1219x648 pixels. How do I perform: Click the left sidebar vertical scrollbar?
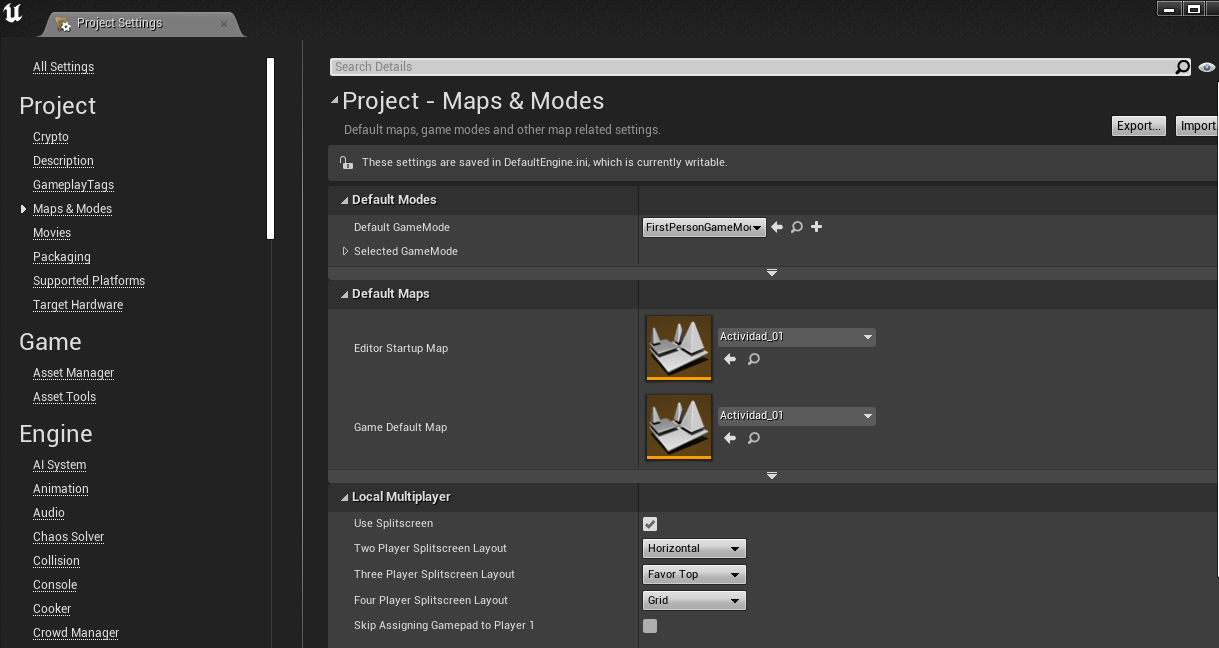click(270, 148)
